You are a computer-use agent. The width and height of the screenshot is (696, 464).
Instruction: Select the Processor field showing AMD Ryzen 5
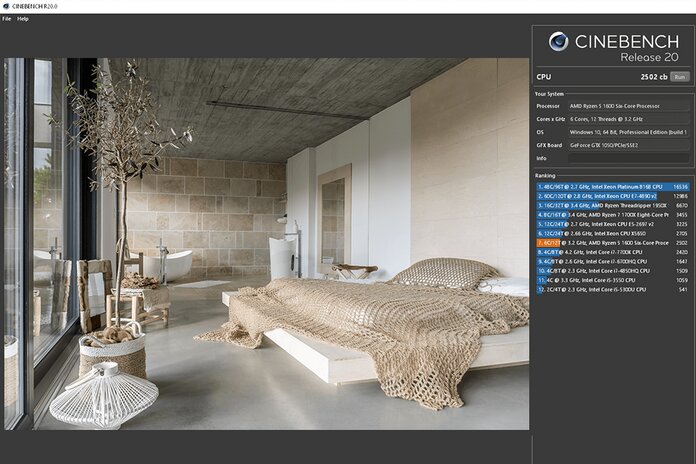628,106
